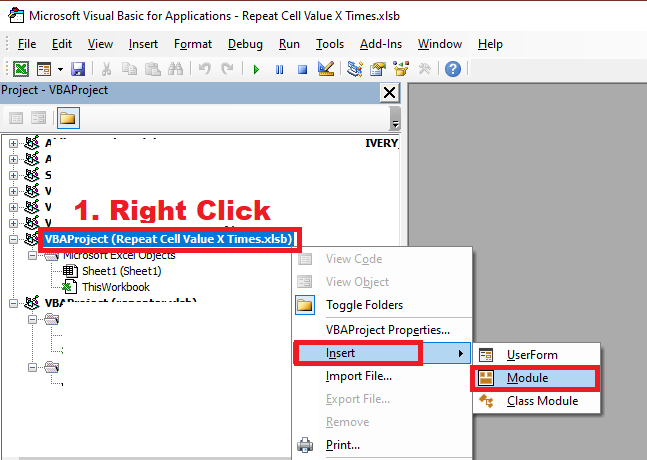Open the Debug menu
647x460 pixels.
pos(245,44)
